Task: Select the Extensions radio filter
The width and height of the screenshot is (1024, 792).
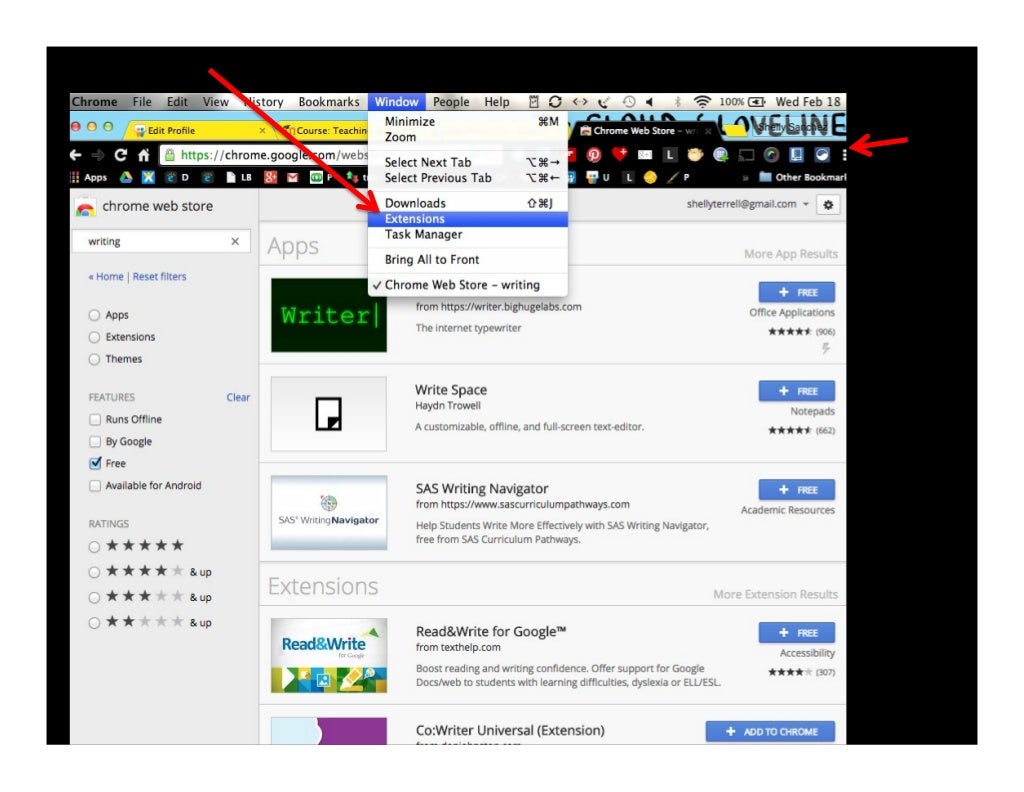Action: (x=94, y=337)
